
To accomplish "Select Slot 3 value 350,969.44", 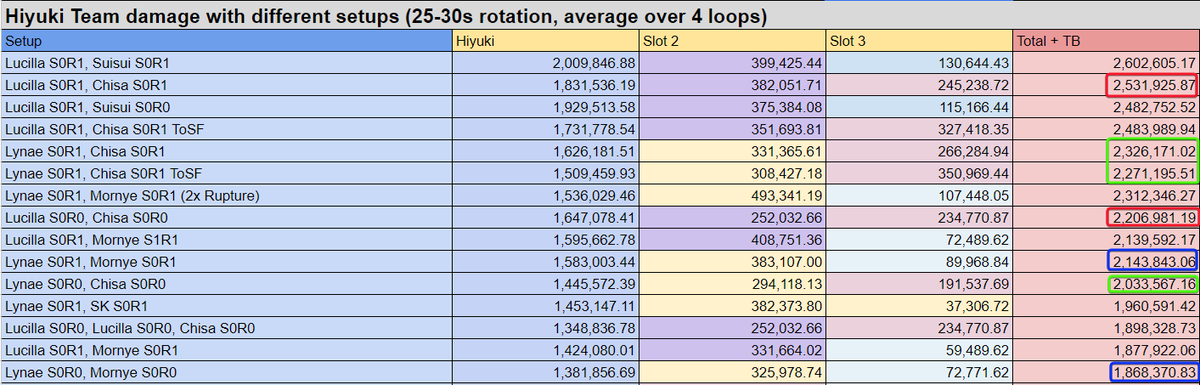I will click(919, 173).
